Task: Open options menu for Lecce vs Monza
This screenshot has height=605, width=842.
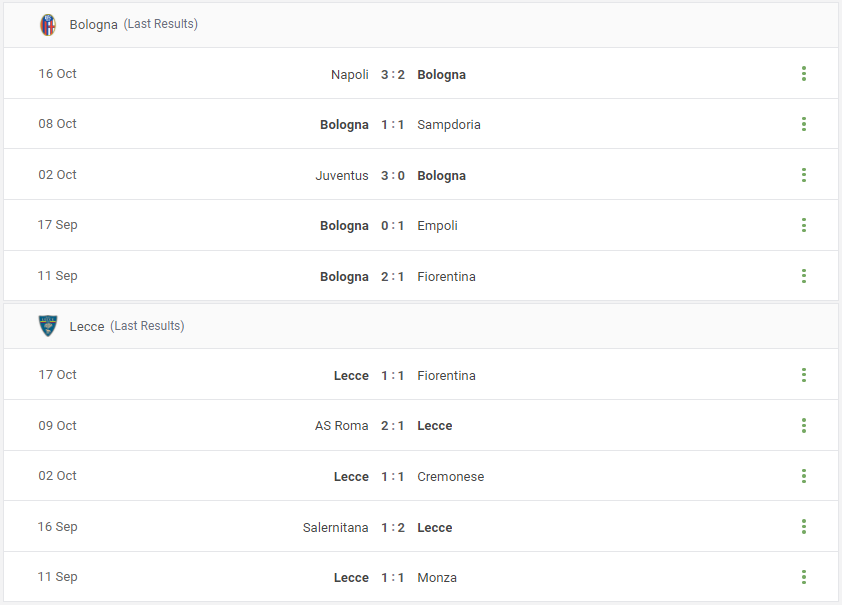Action: [x=803, y=577]
